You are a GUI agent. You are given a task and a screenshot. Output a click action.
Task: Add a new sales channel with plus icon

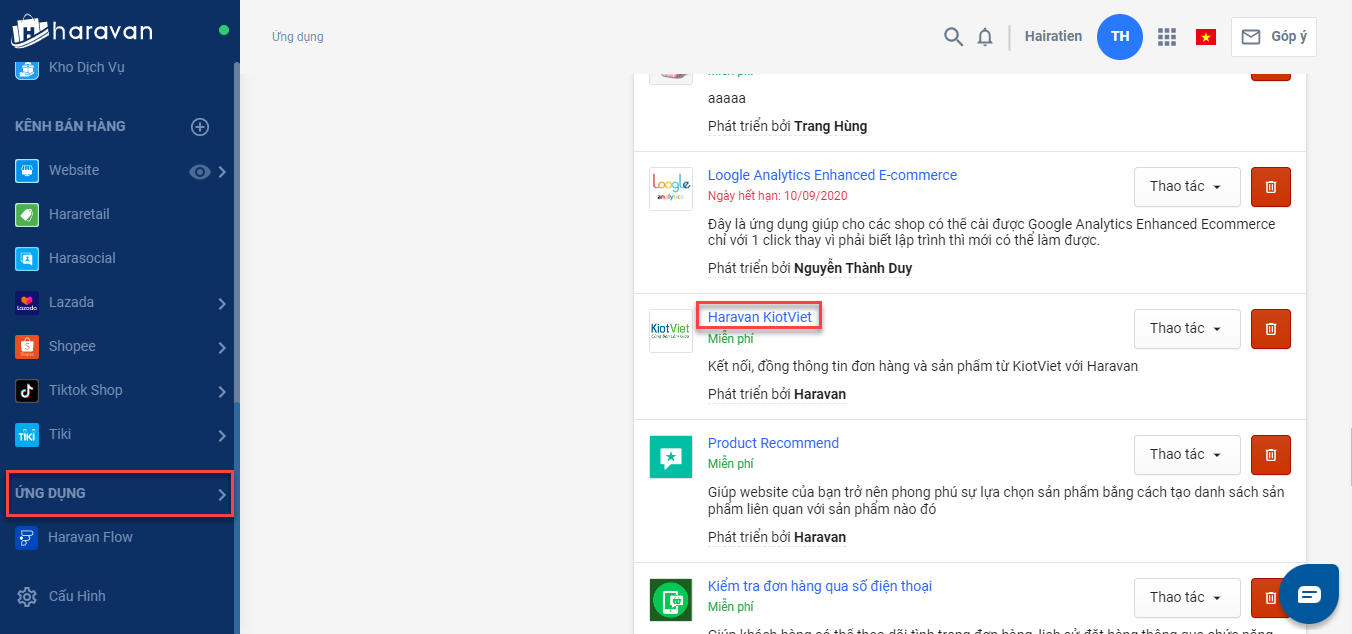[200, 127]
